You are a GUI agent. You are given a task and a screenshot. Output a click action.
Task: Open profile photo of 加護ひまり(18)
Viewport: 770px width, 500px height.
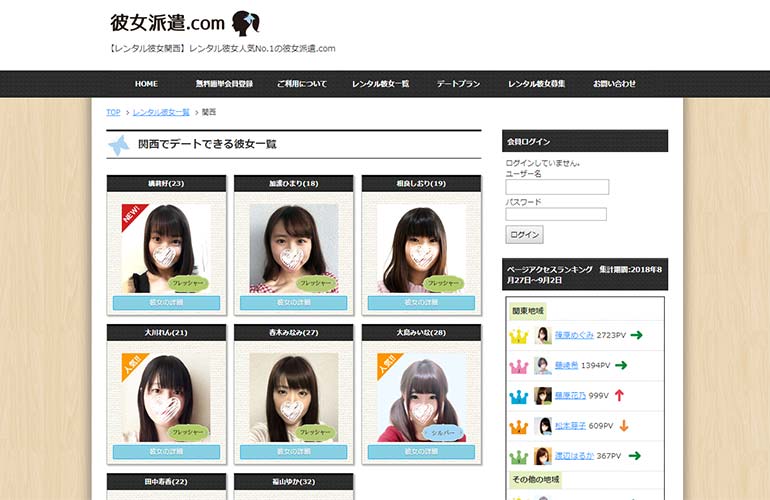coord(294,249)
